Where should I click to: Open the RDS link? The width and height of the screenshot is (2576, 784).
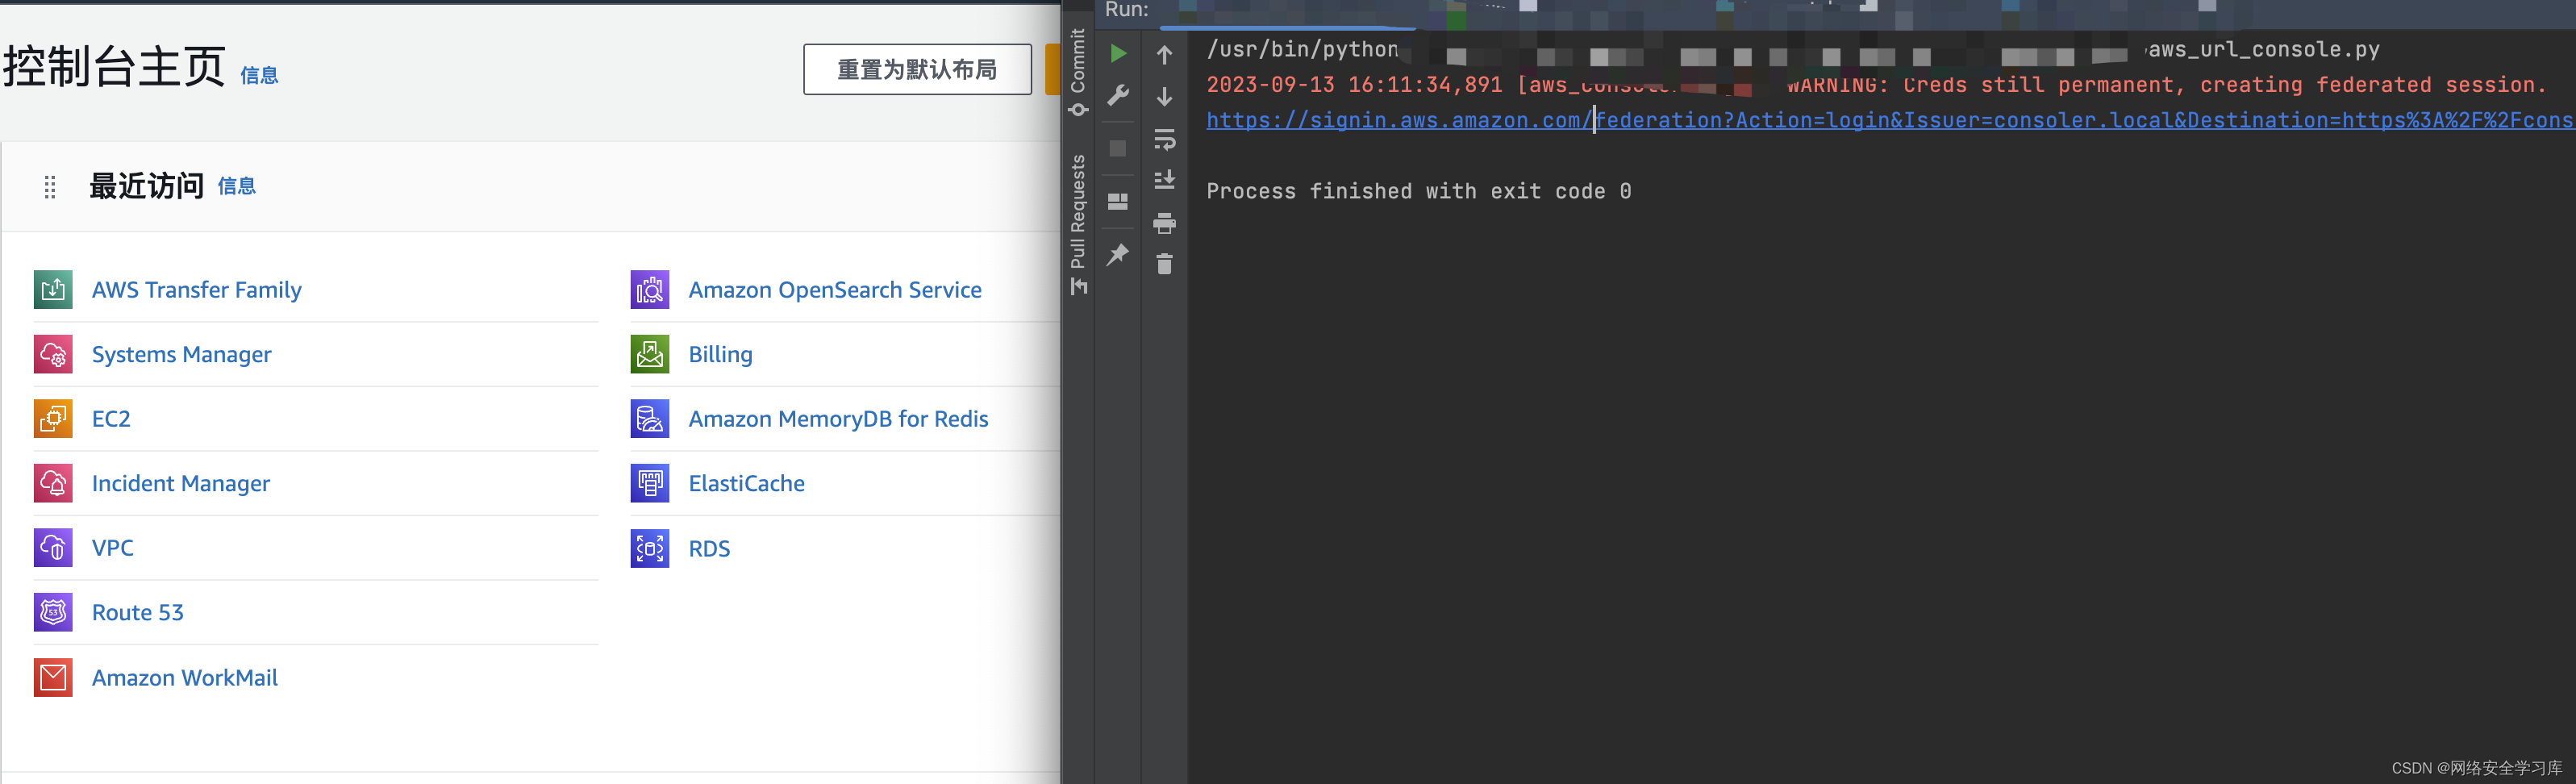tap(709, 549)
